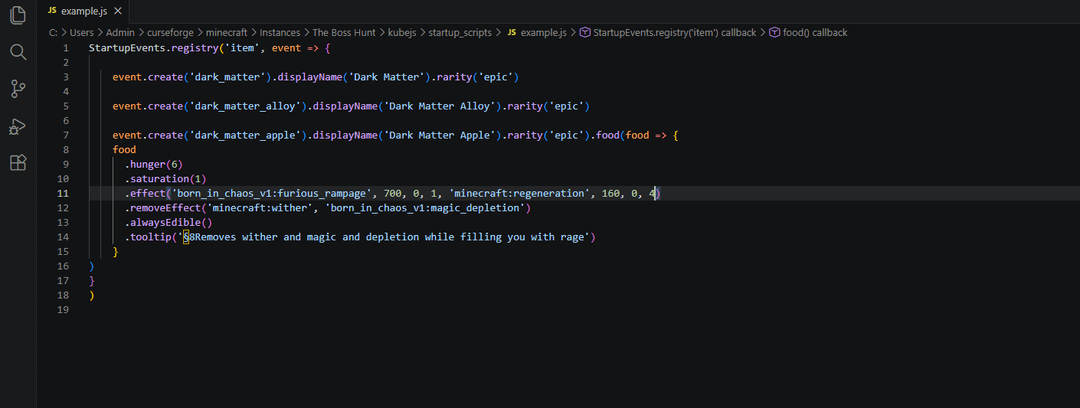Open the Extensions view icon
Image resolution: width=1080 pixels, height=408 pixels.
point(17,162)
